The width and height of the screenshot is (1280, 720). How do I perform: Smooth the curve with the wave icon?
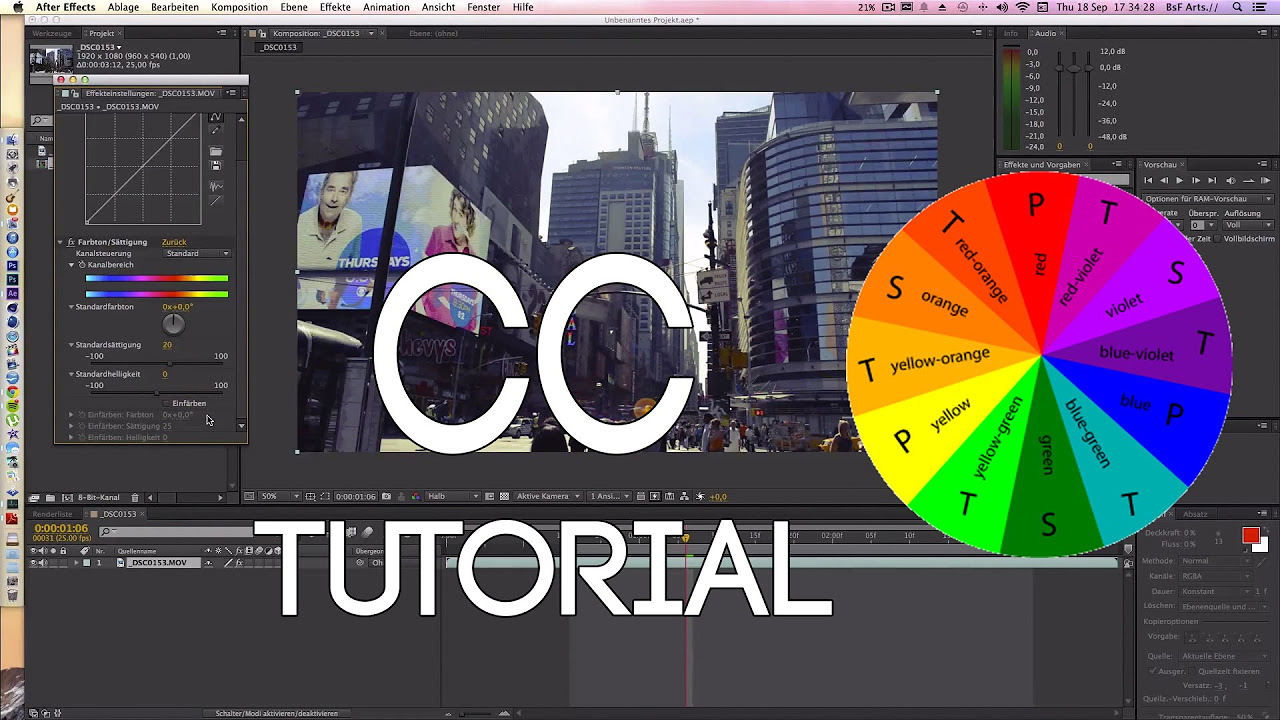(216, 187)
